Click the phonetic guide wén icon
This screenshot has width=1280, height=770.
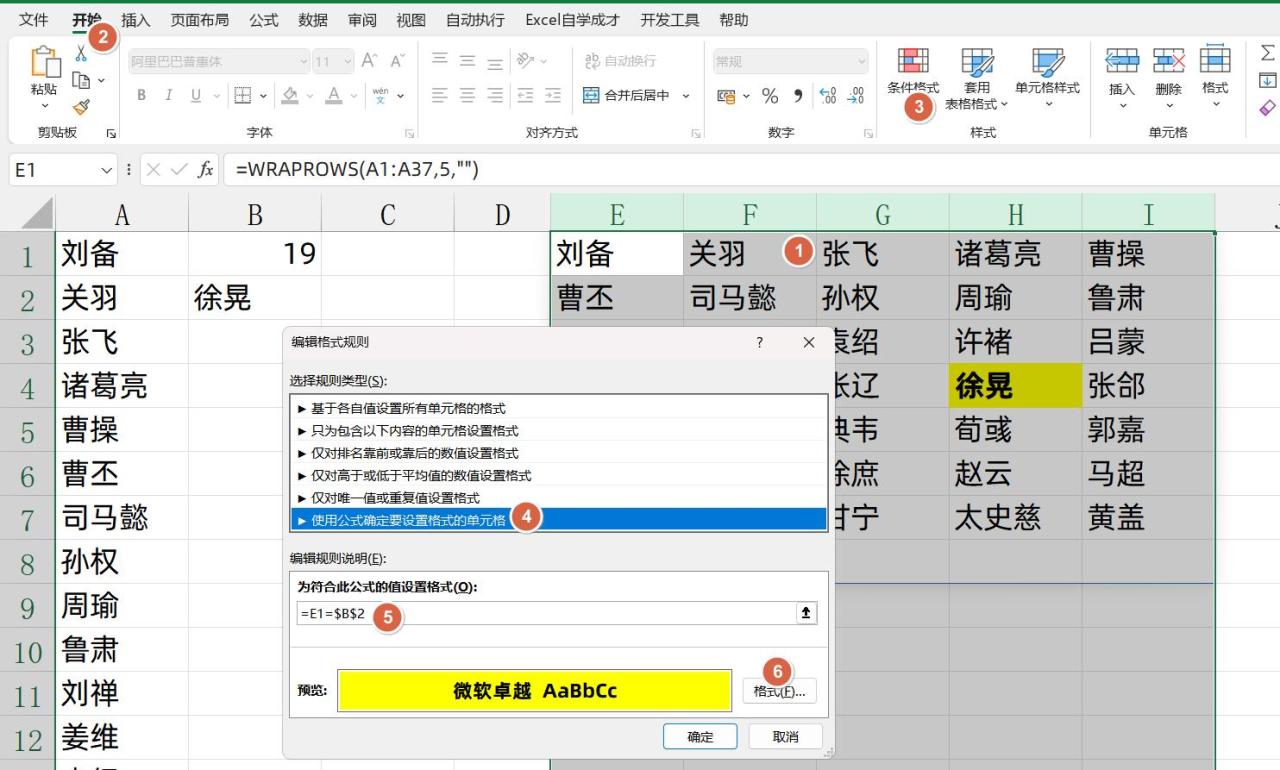381,96
